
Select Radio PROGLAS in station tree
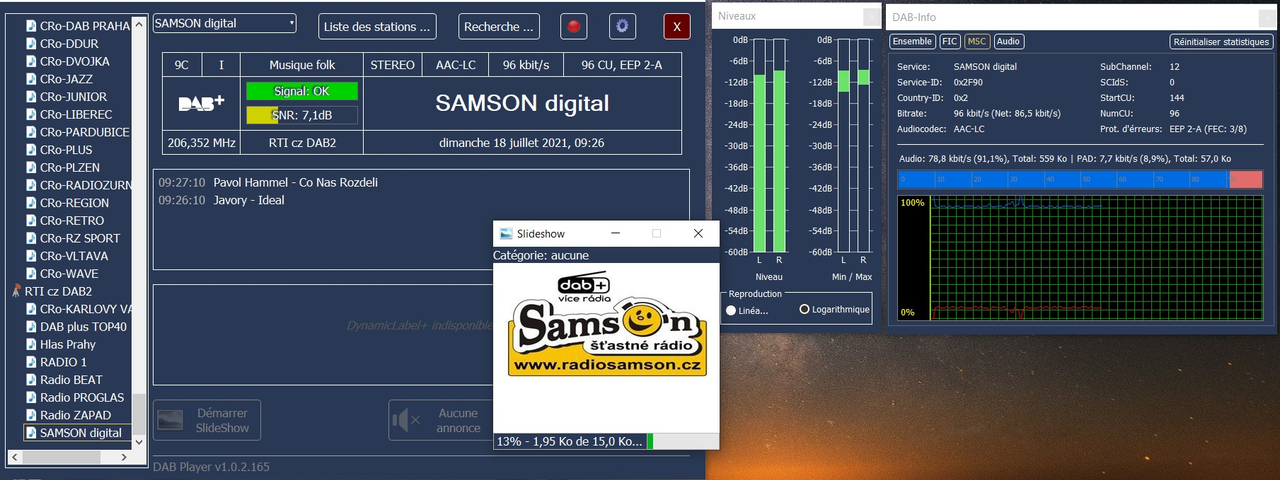pyautogui.click(x=82, y=397)
